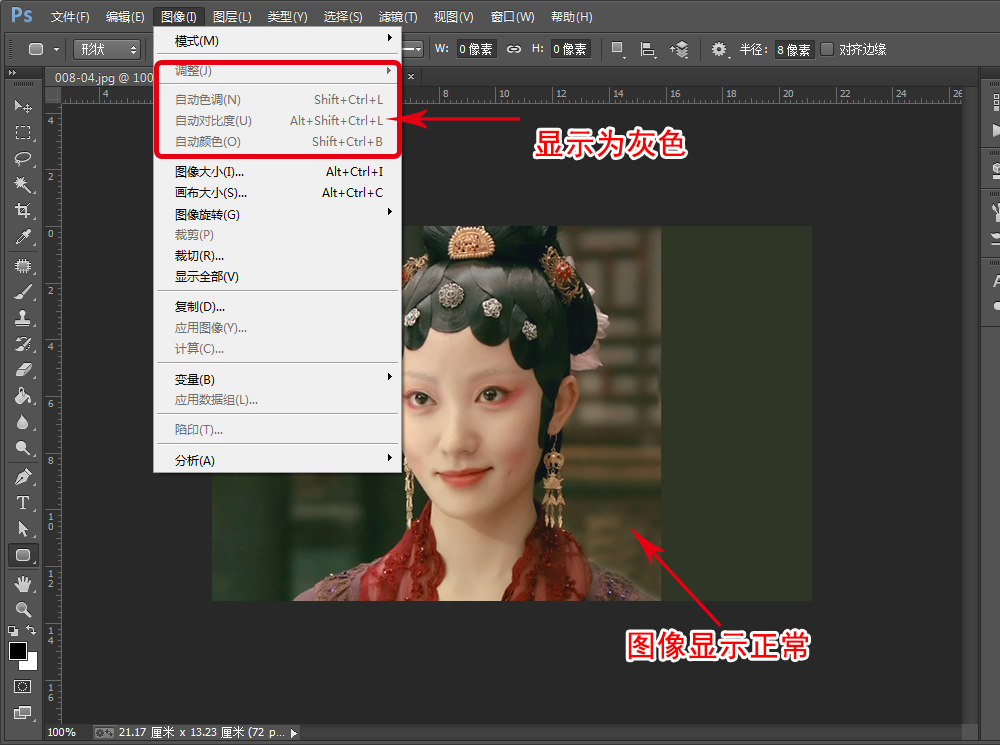1000x745 pixels.
Task: Click the H height input field
Action: [x=570, y=49]
